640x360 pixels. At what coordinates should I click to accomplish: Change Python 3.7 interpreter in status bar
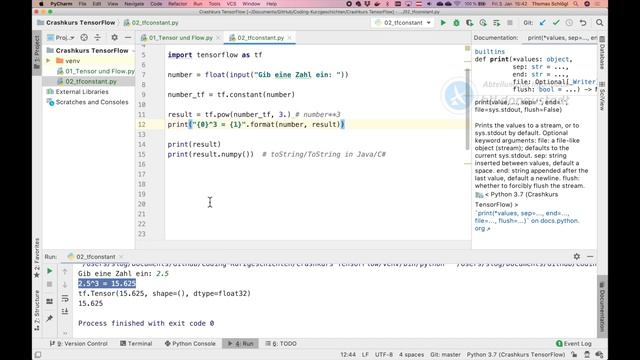[x=516, y=355]
